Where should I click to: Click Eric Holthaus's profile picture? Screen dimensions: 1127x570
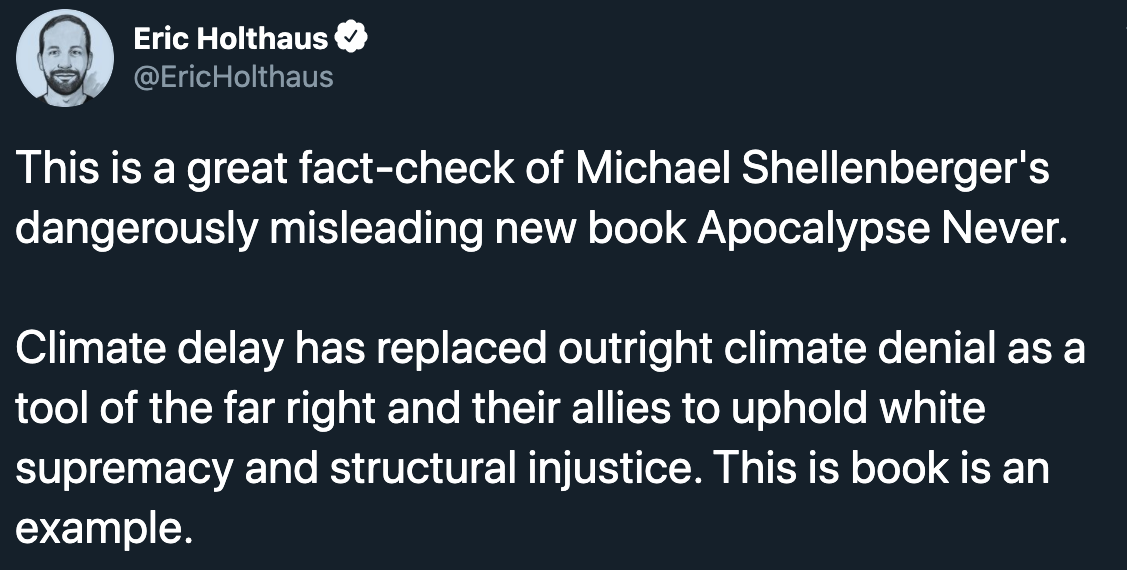tap(65, 57)
